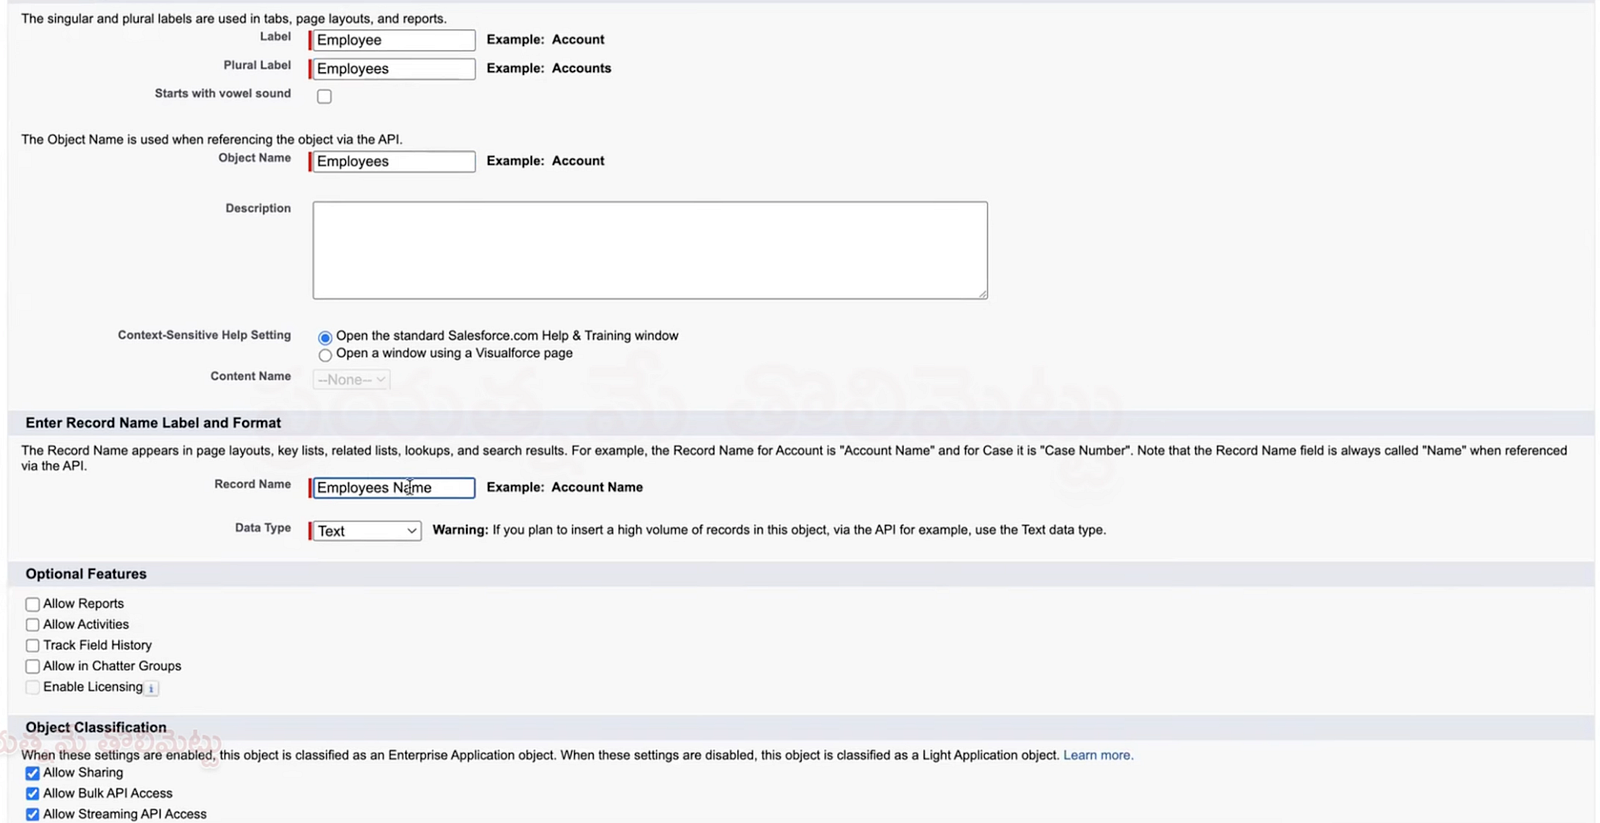Select the Record Name input field
1600x823 pixels.
click(393, 488)
